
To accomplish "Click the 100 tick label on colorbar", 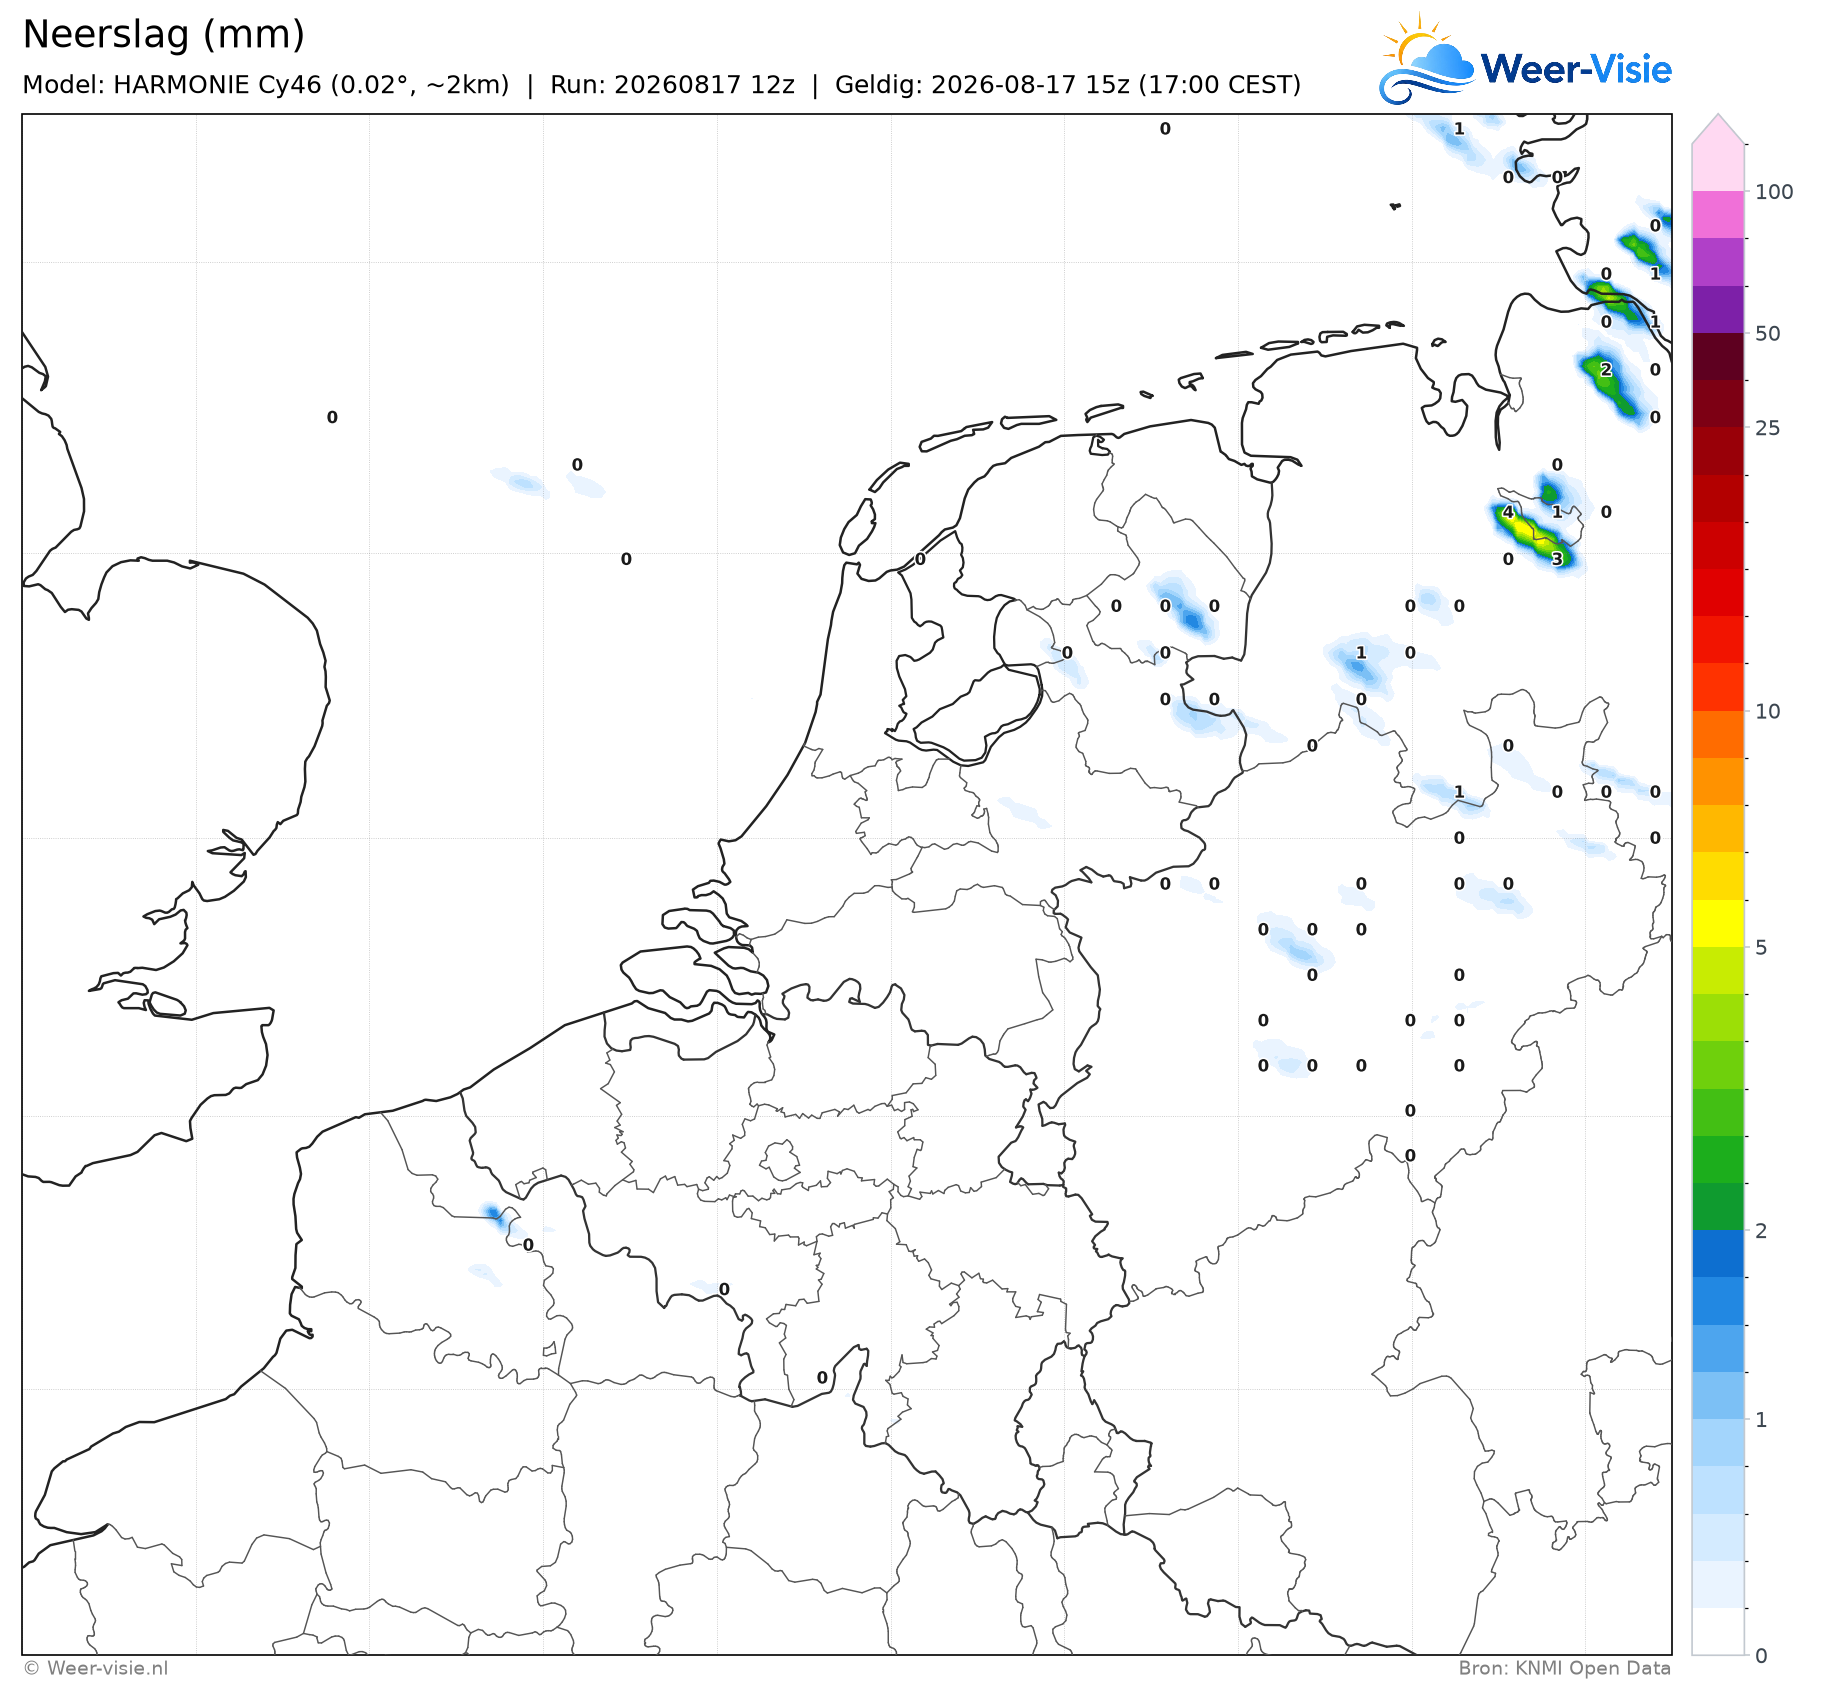I will pyautogui.click(x=1774, y=192).
